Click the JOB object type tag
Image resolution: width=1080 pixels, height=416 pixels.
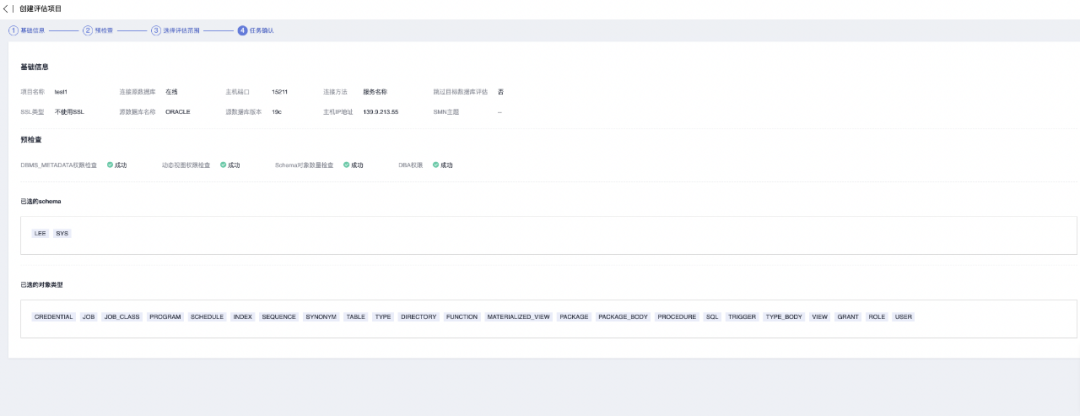click(x=88, y=317)
